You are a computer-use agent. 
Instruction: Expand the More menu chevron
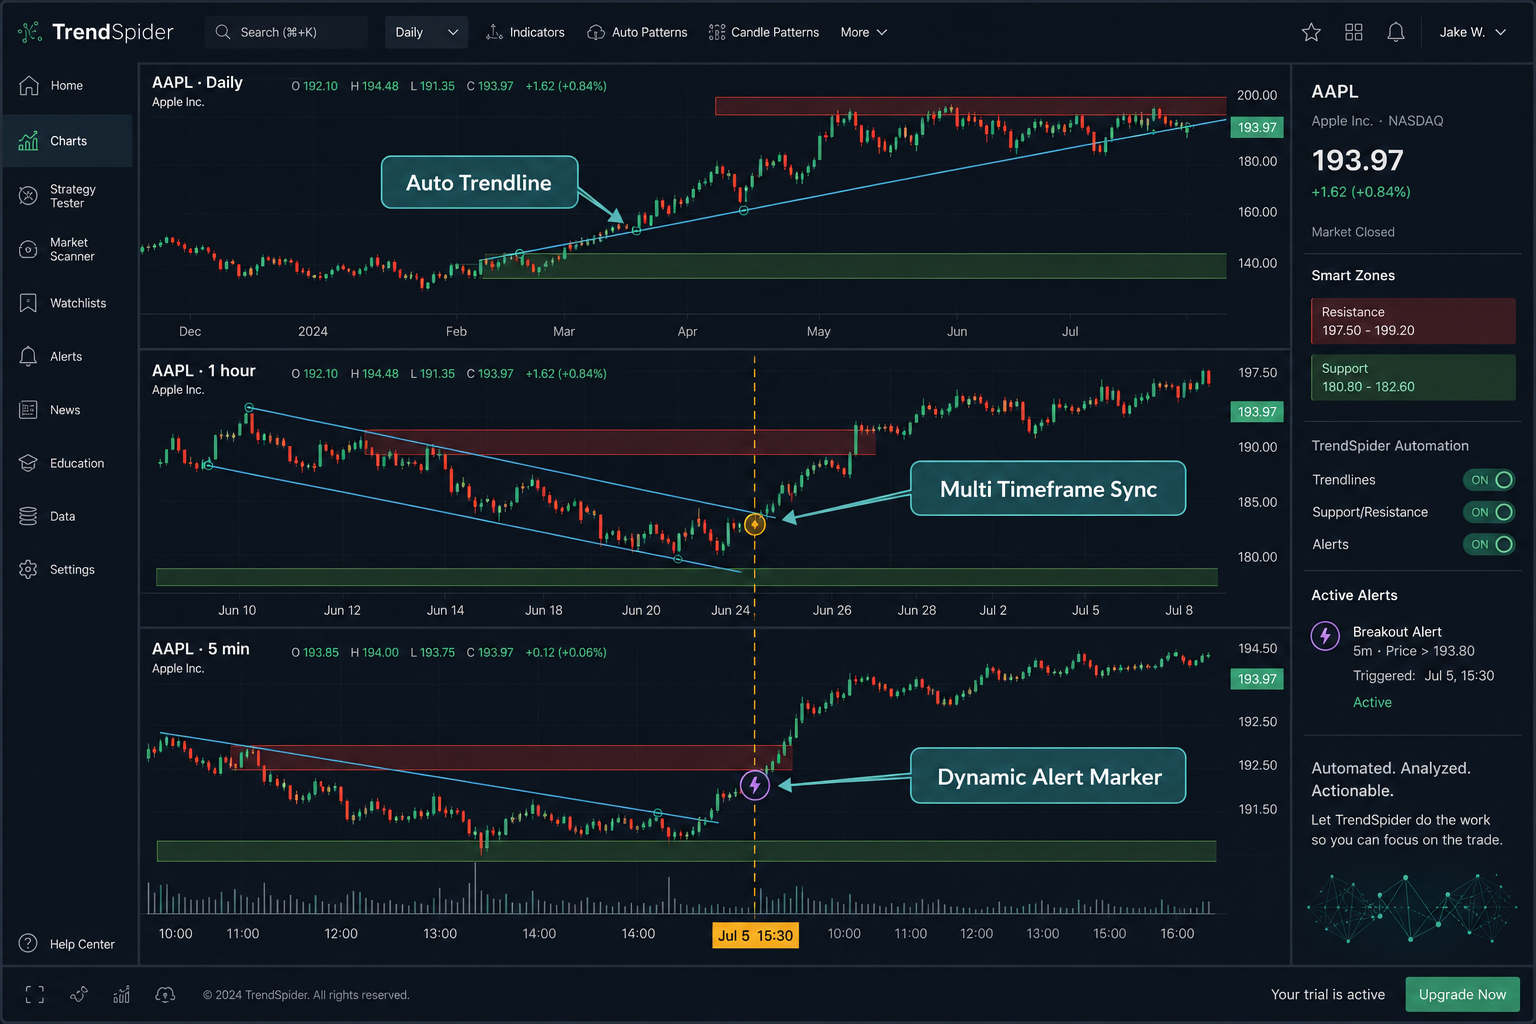[x=882, y=32]
